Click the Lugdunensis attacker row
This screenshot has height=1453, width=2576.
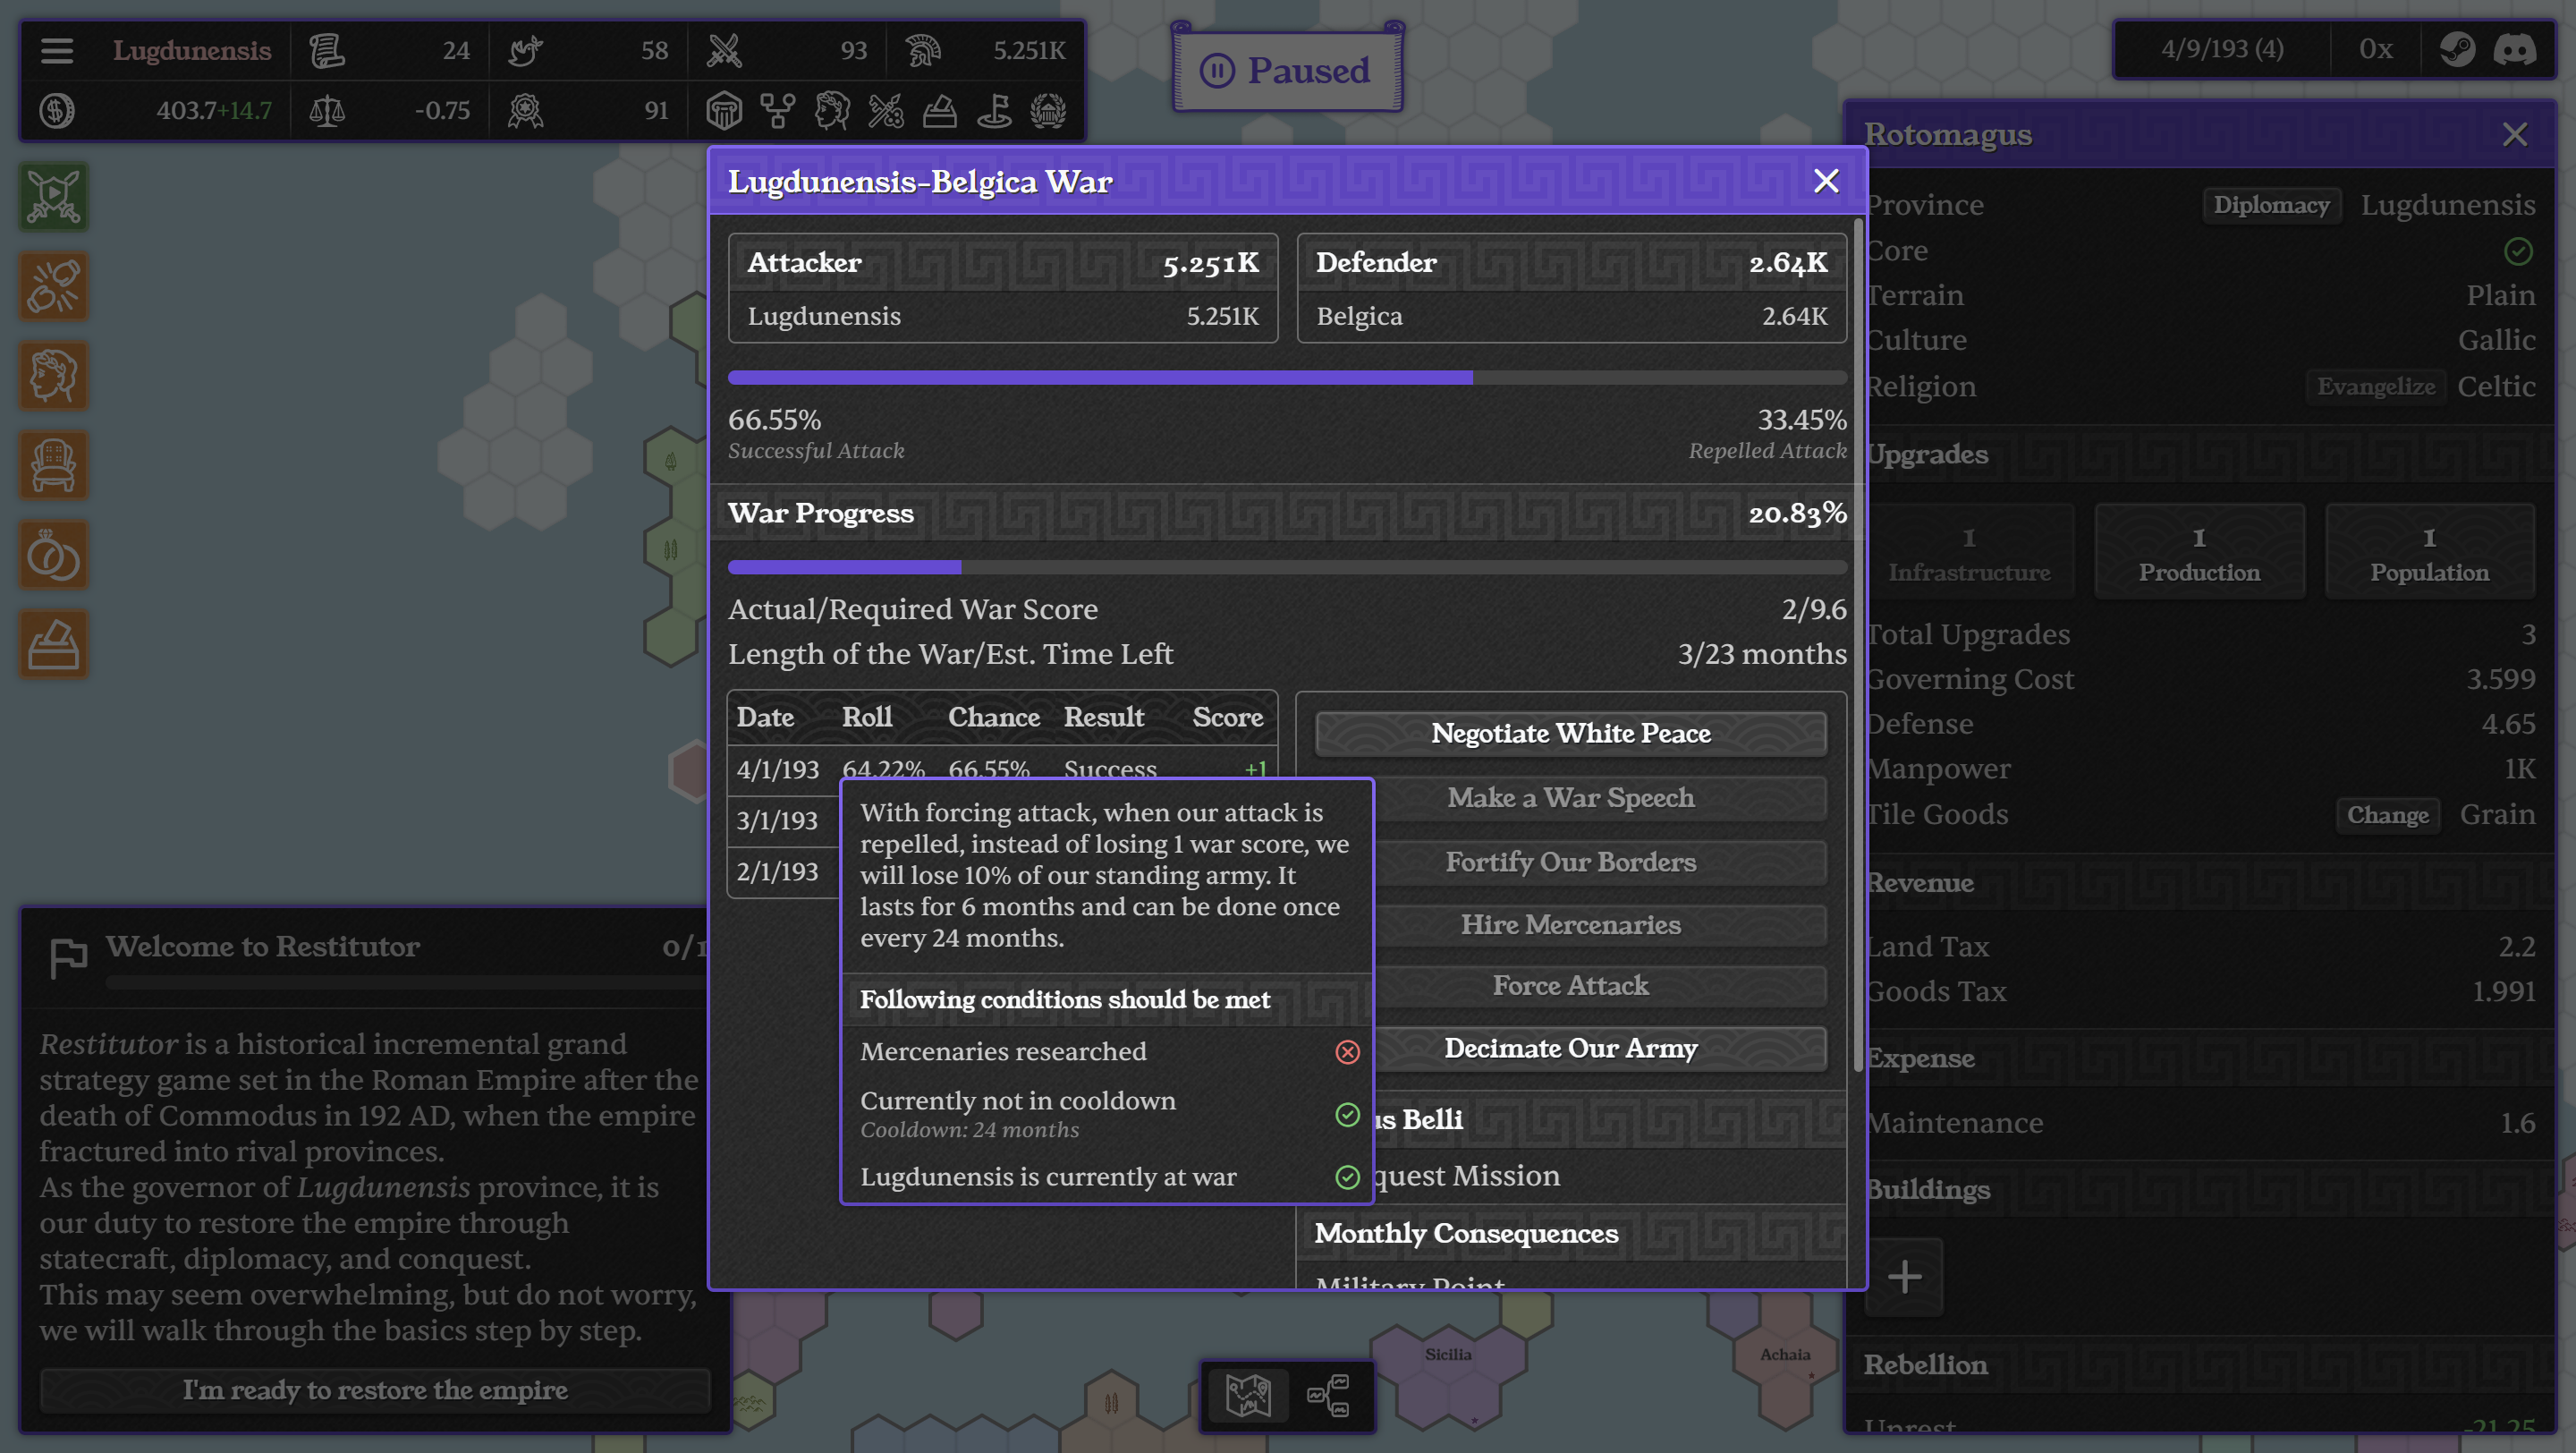coord(1003,316)
